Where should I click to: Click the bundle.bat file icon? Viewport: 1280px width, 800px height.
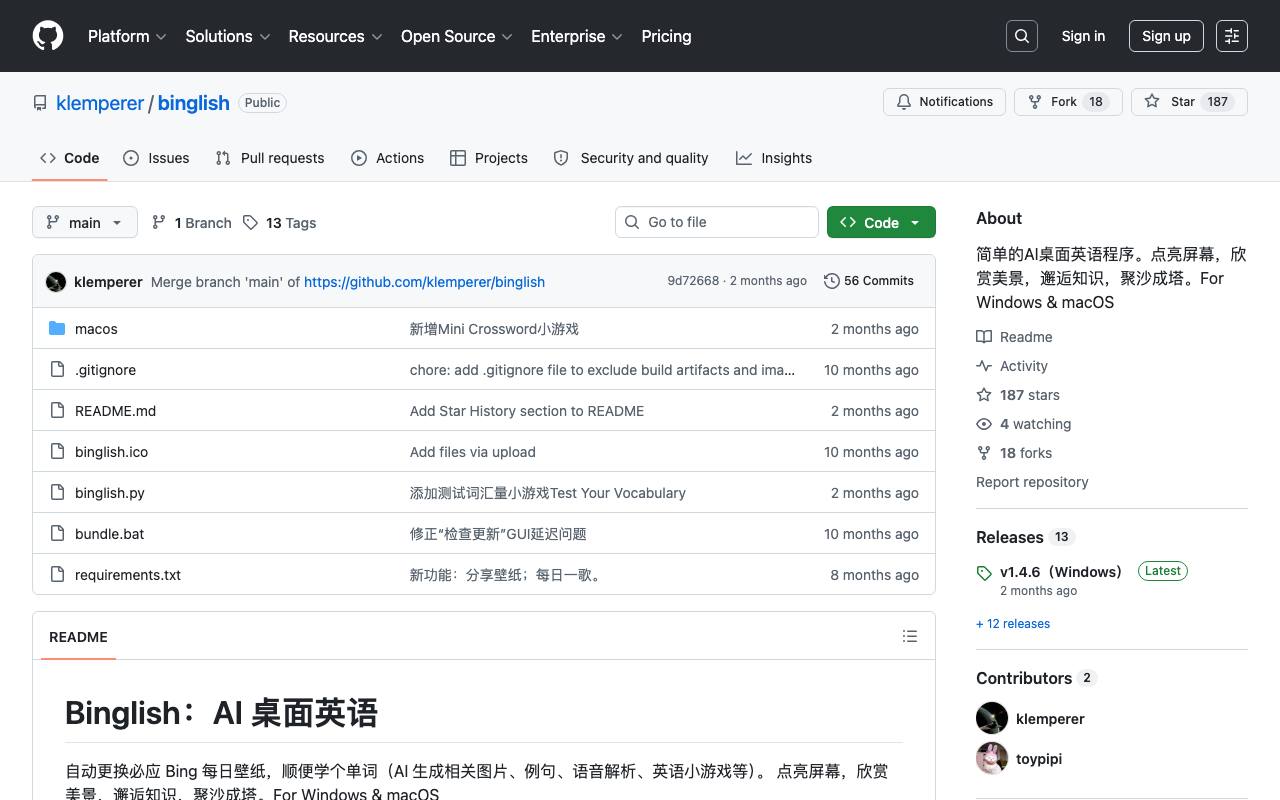coord(57,534)
